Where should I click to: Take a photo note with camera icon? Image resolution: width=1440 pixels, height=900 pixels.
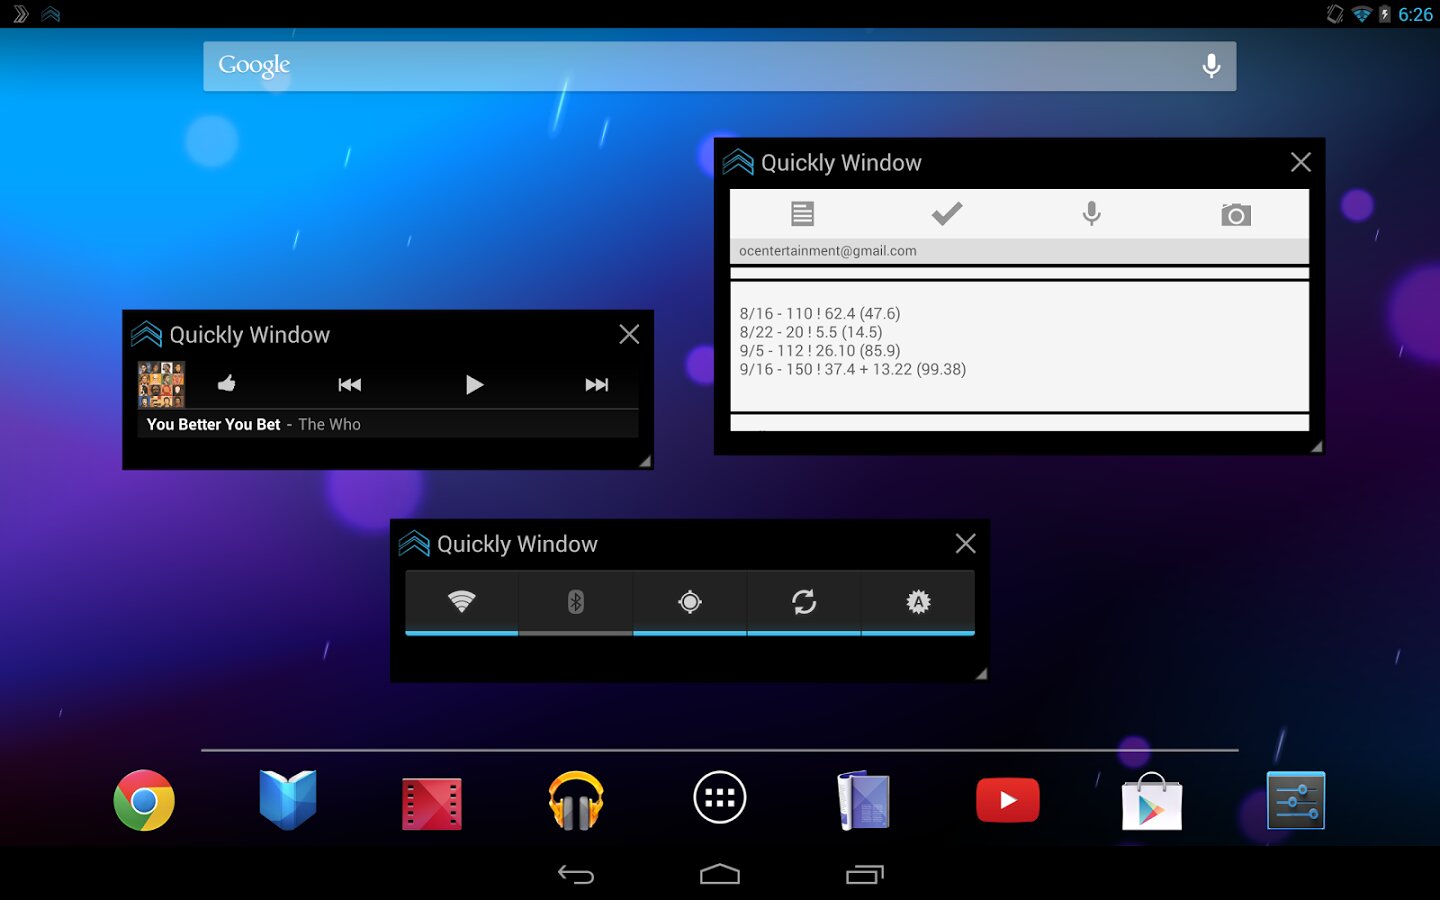pyautogui.click(x=1236, y=214)
